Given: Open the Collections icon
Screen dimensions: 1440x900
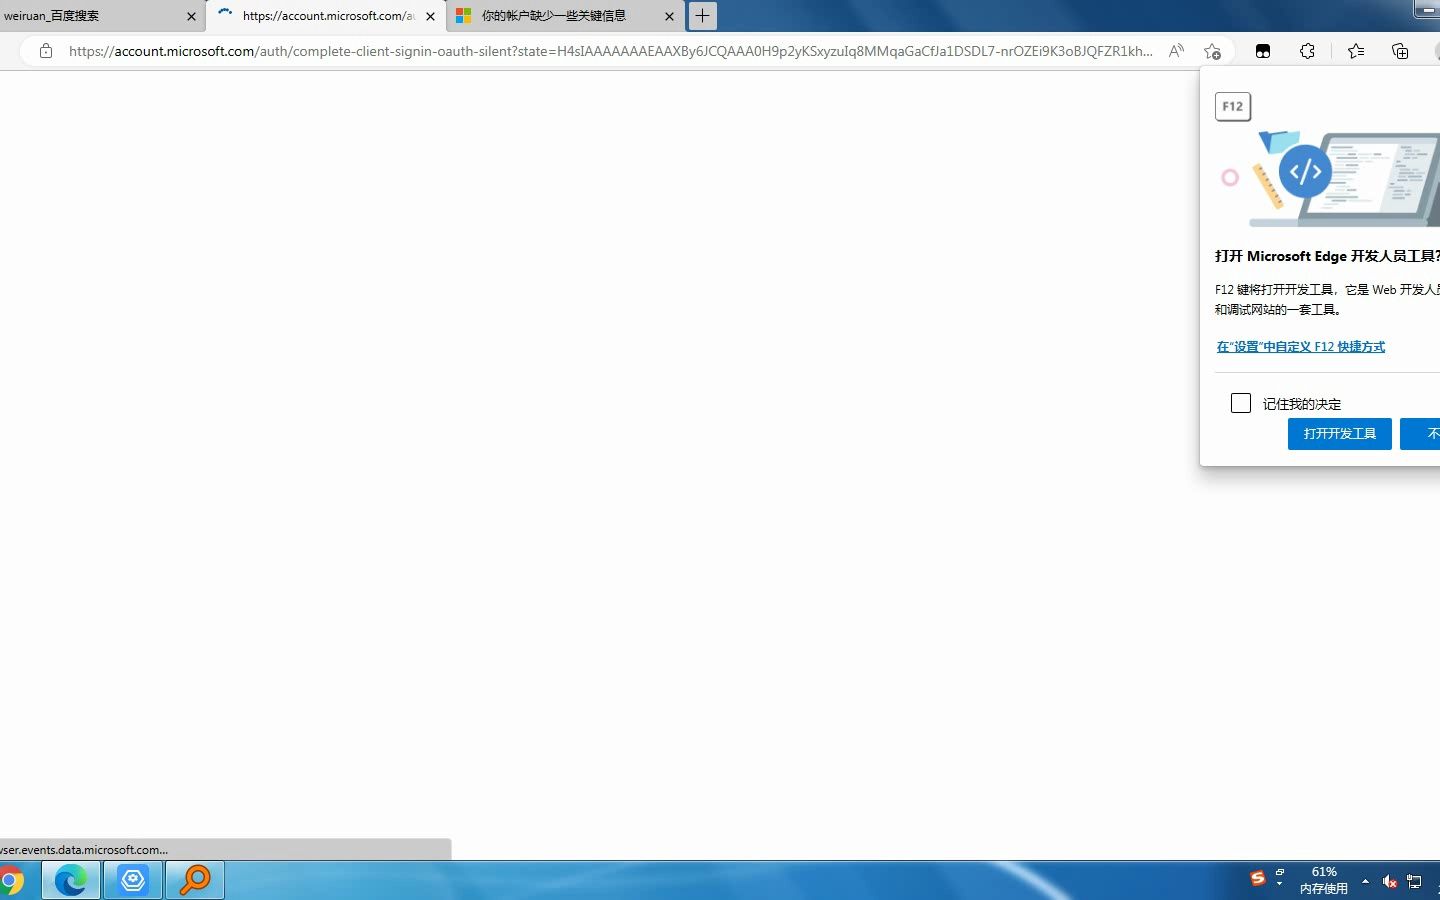Looking at the screenshot, I should 1400,51.
